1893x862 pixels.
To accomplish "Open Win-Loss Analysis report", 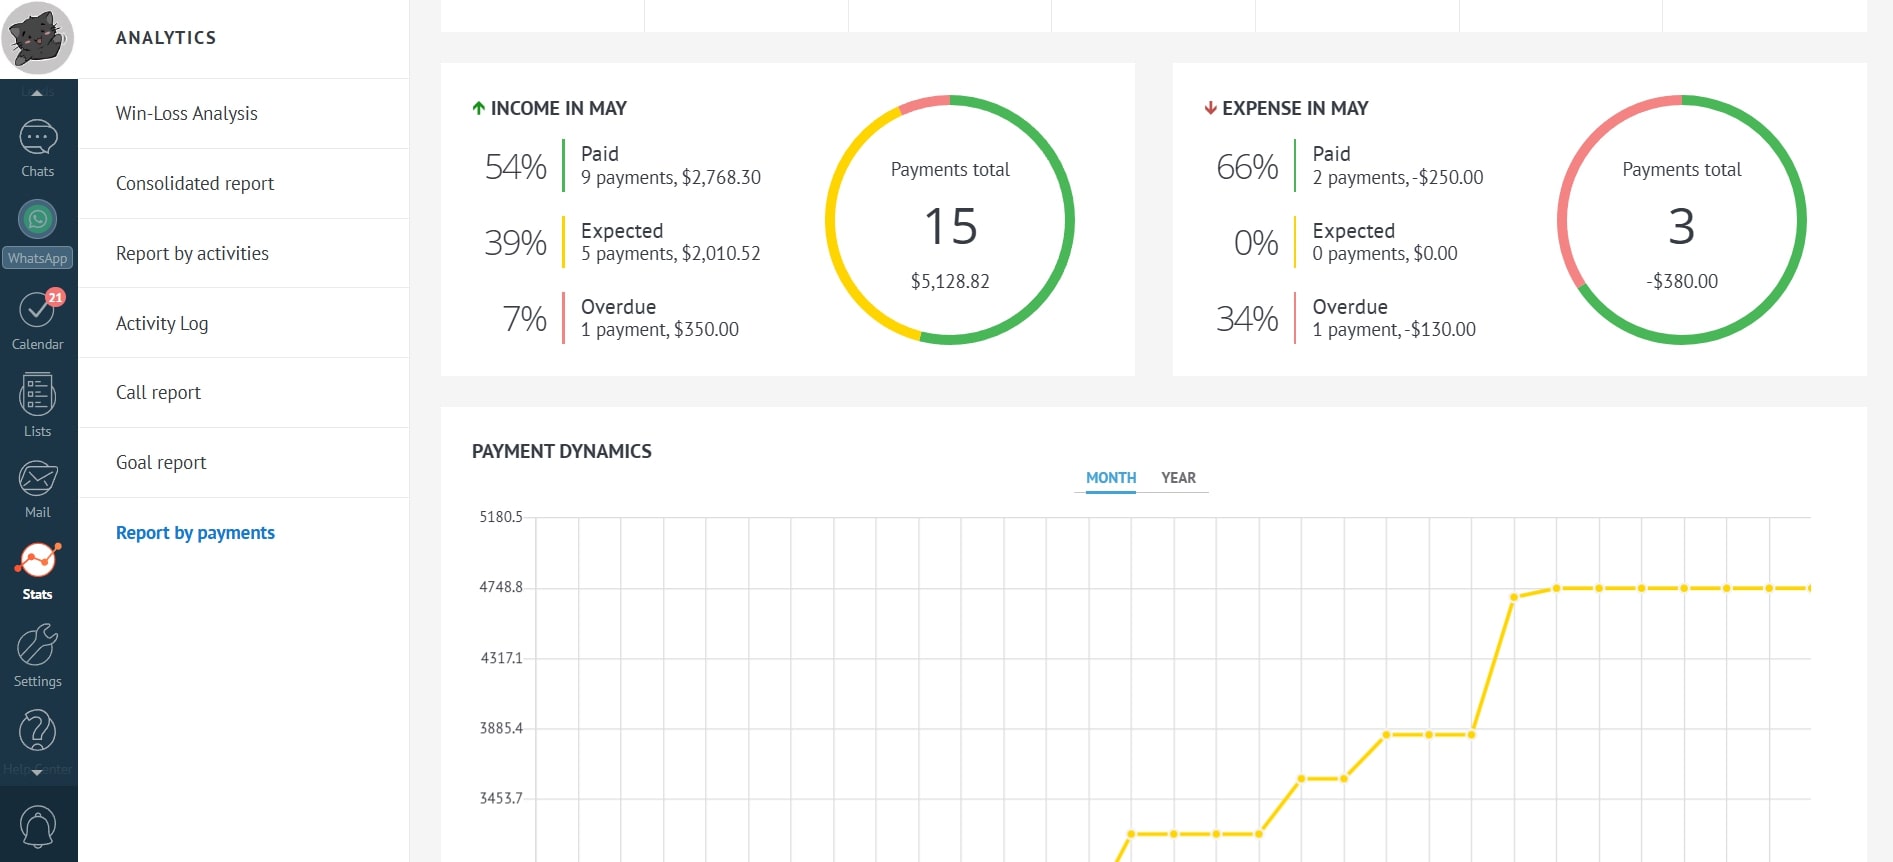I will 187,114.
